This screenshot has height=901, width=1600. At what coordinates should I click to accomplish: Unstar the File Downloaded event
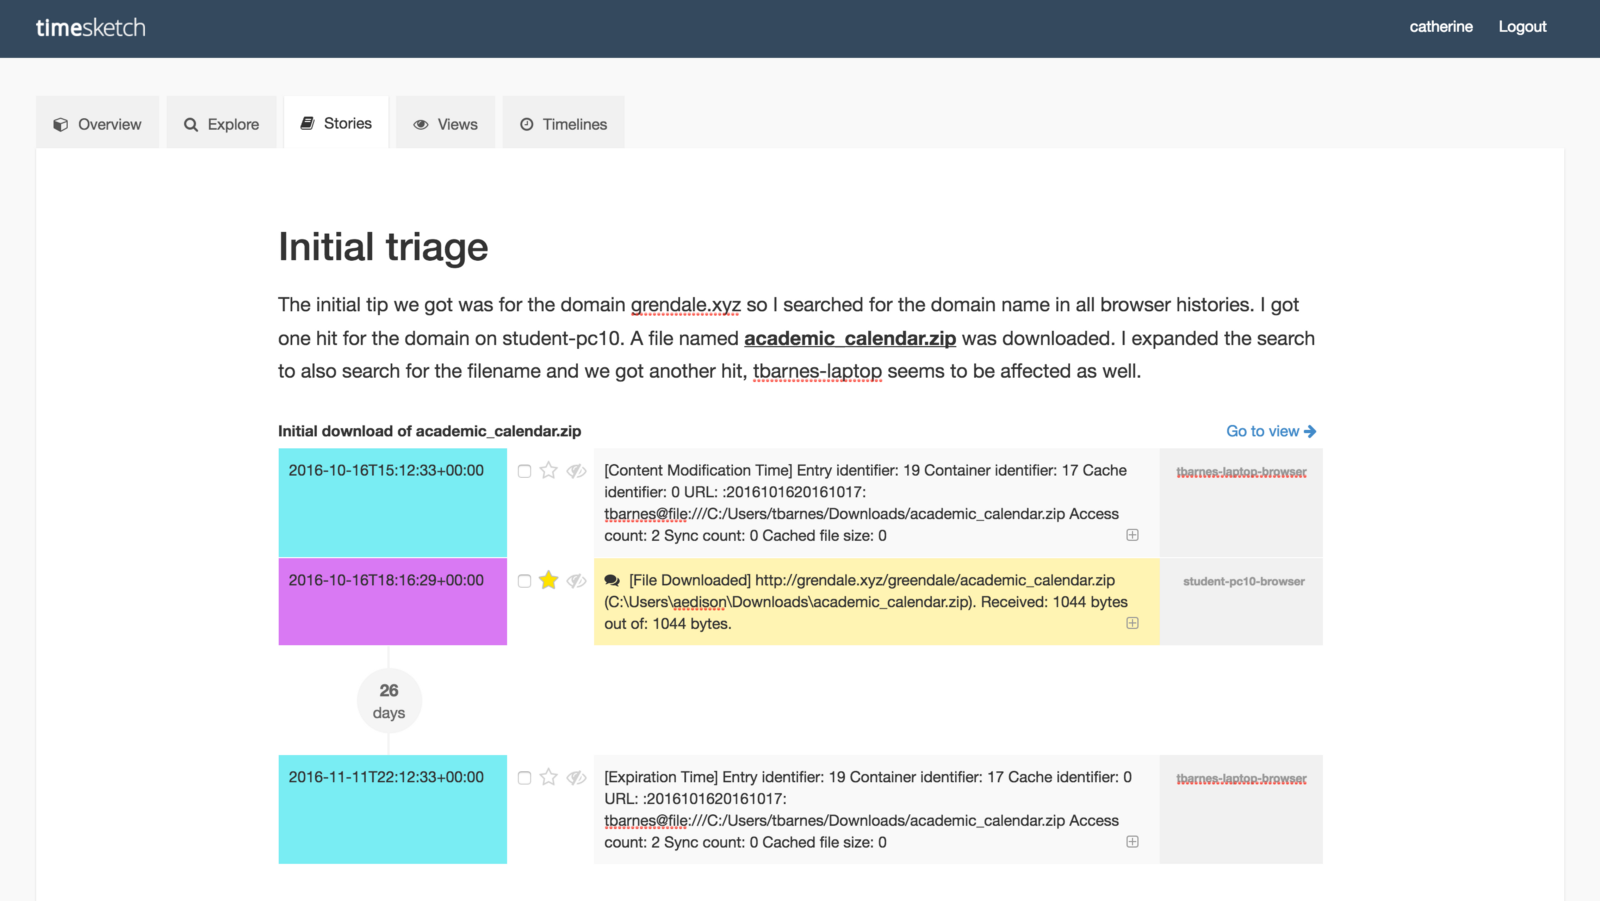pyautogui.click(x=548, y=580)
